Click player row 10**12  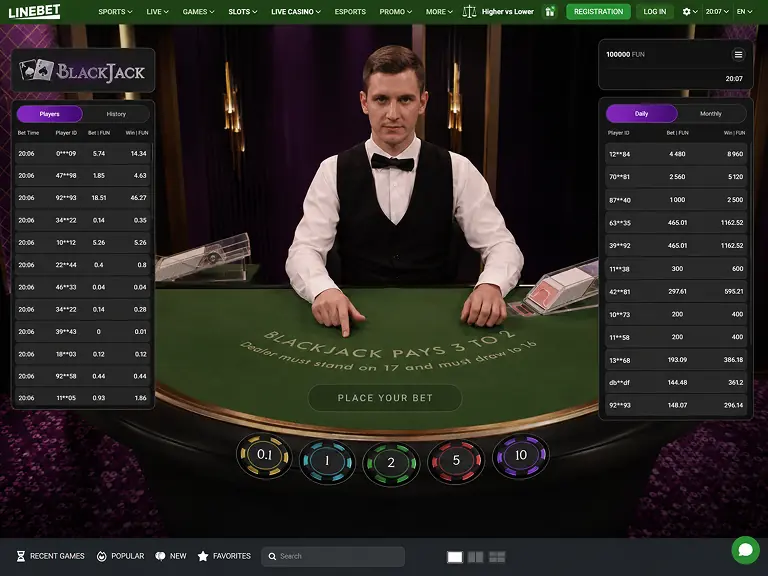tap(82, 242)
